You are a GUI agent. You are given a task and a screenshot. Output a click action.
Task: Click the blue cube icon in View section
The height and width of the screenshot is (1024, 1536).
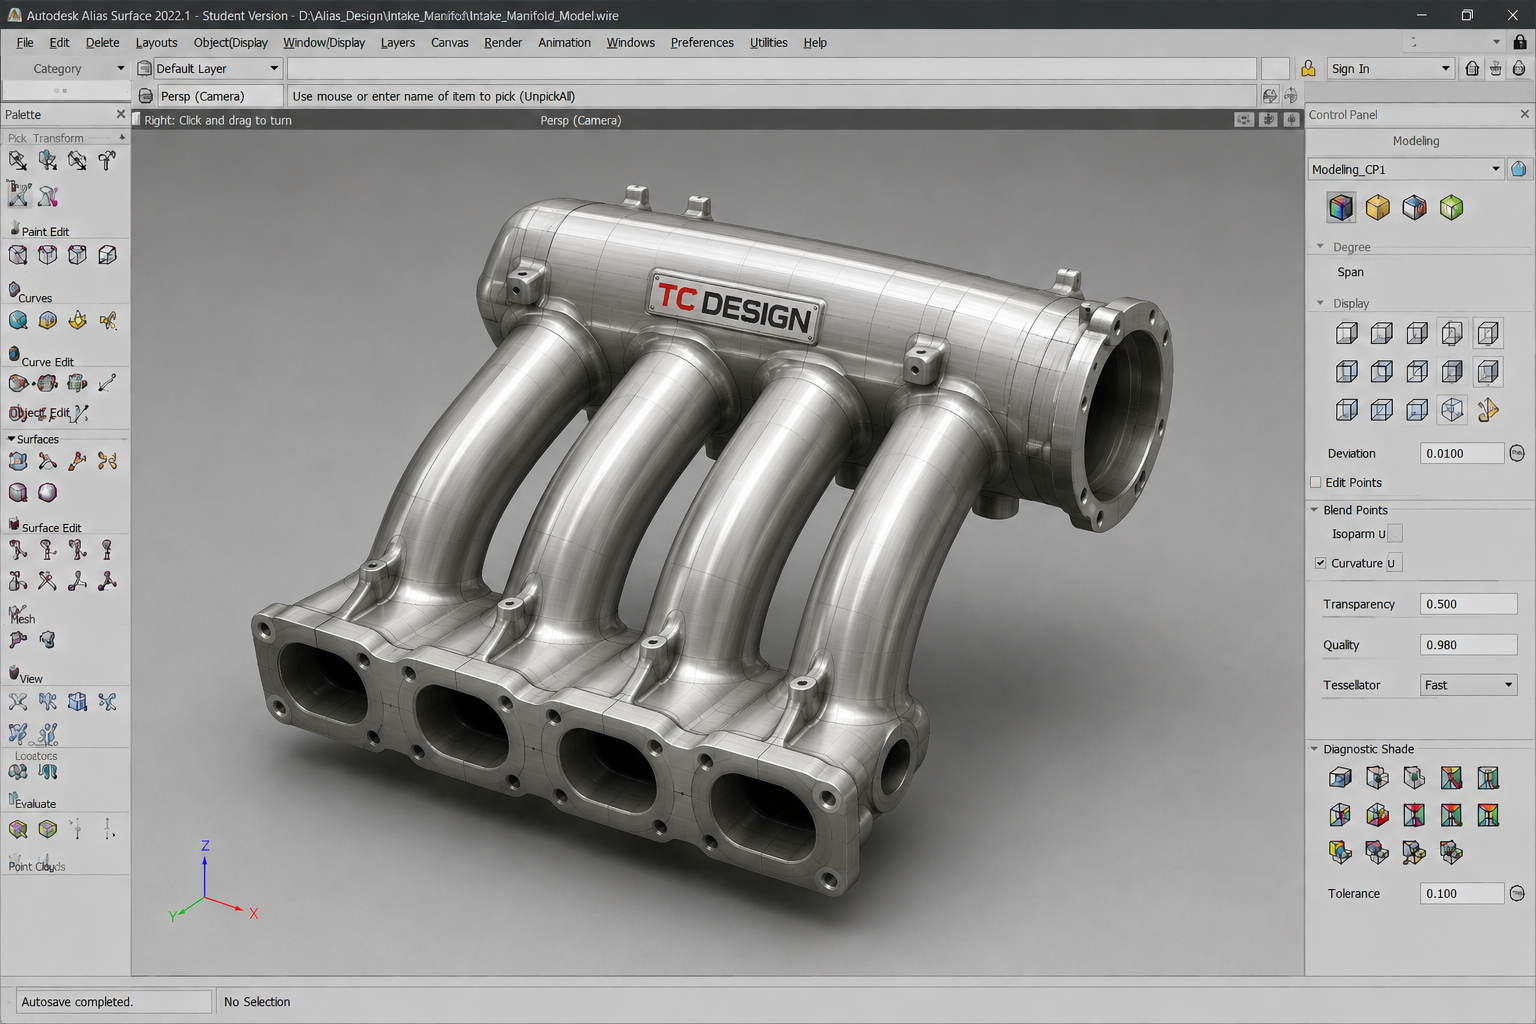pos(77,702)
